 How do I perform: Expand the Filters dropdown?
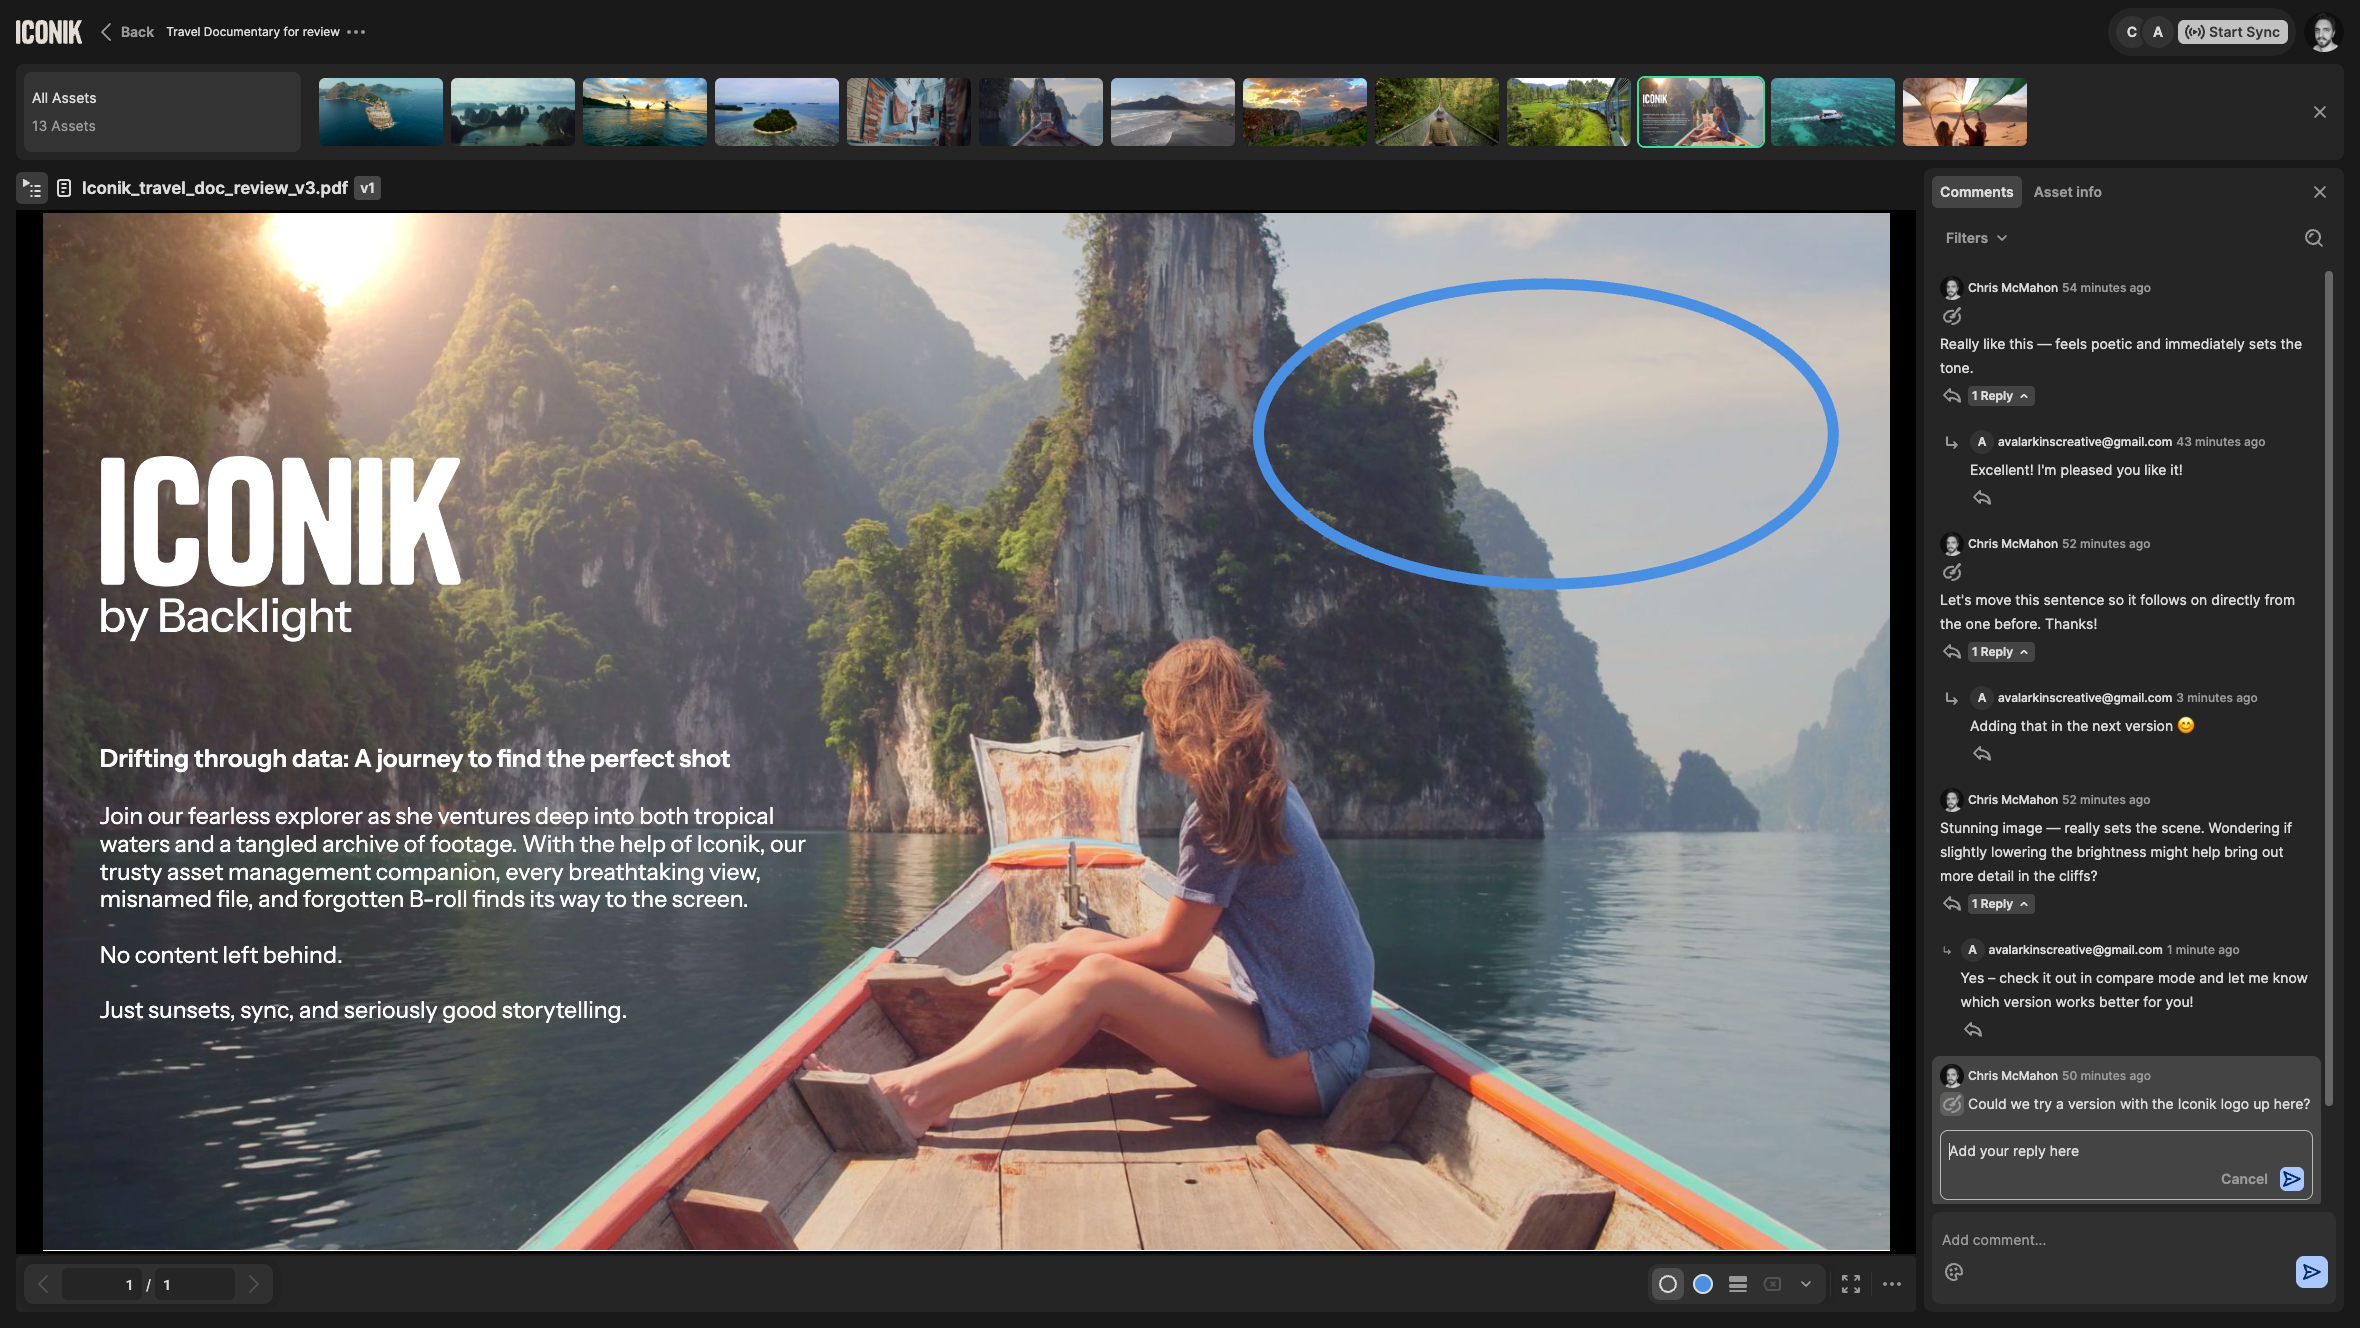point(1976,238)
